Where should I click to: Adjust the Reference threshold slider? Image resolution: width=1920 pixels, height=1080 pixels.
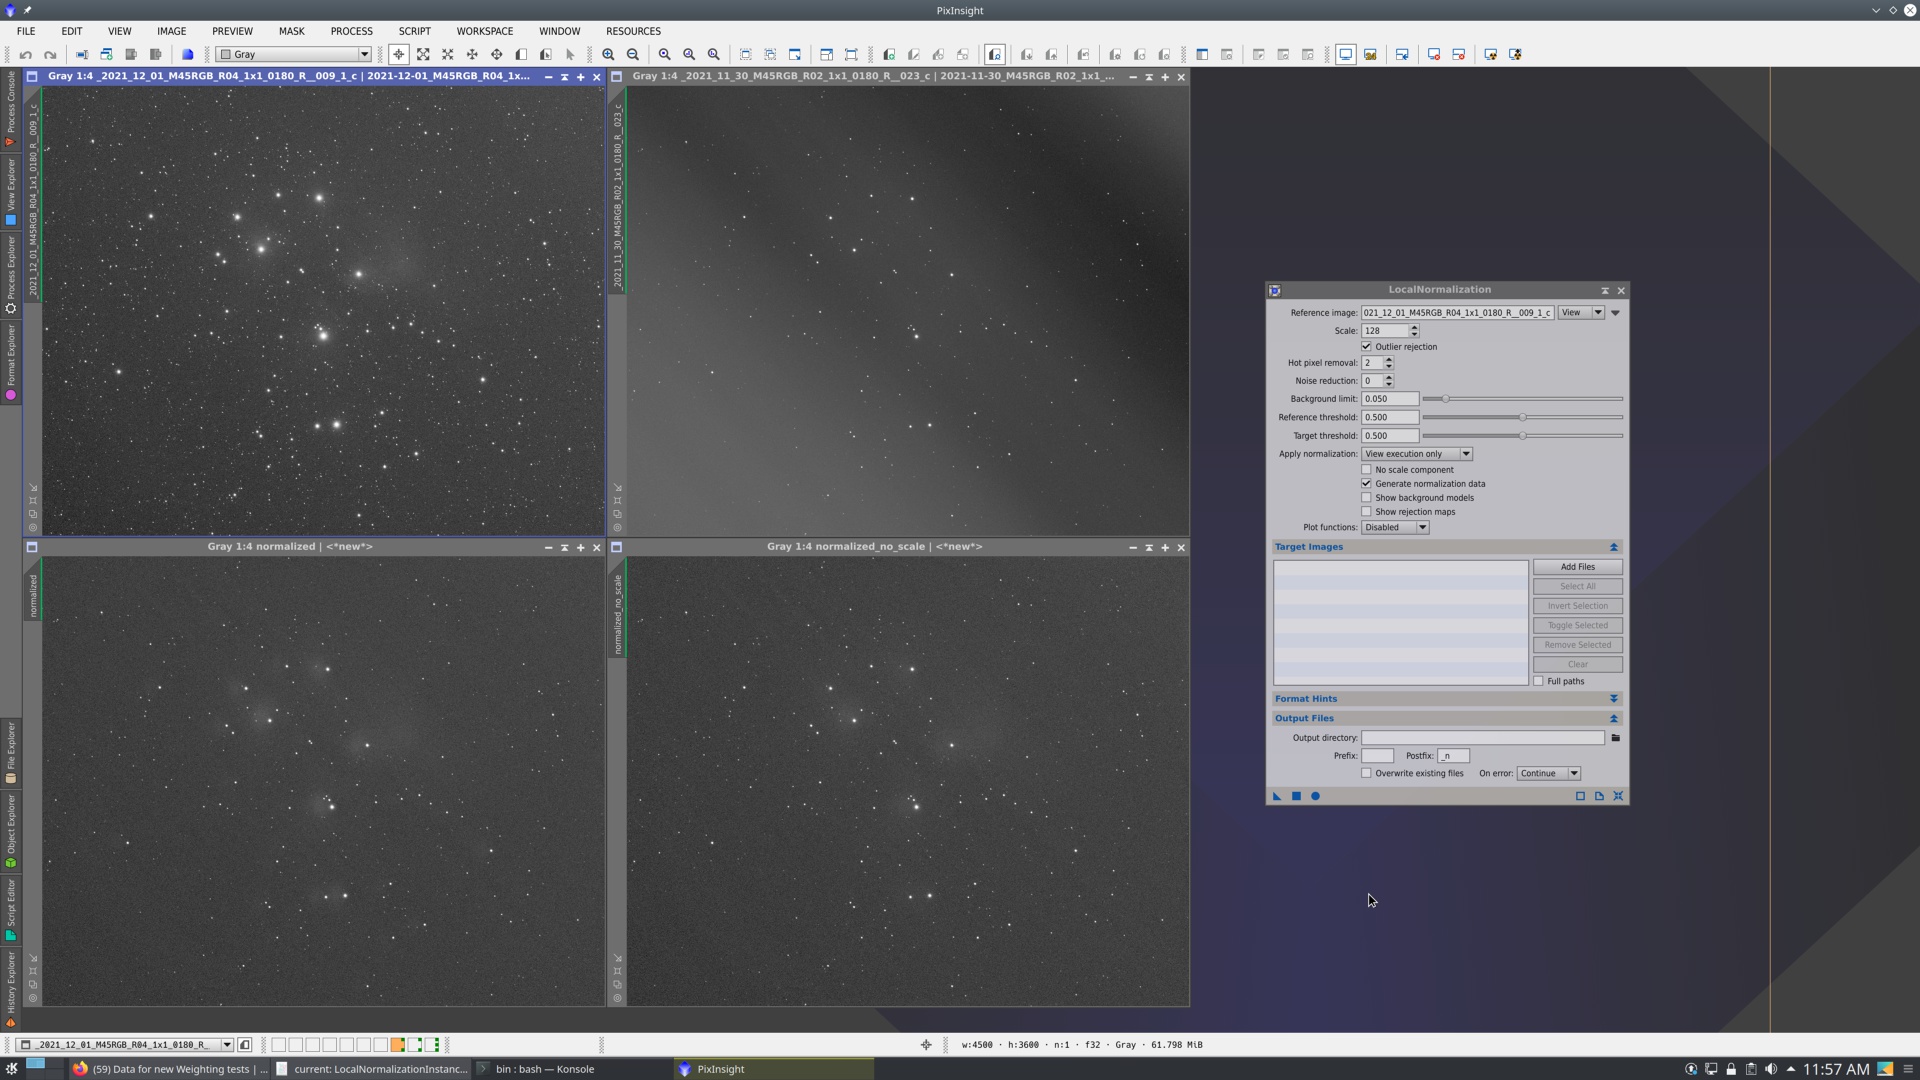(1522, 418)
